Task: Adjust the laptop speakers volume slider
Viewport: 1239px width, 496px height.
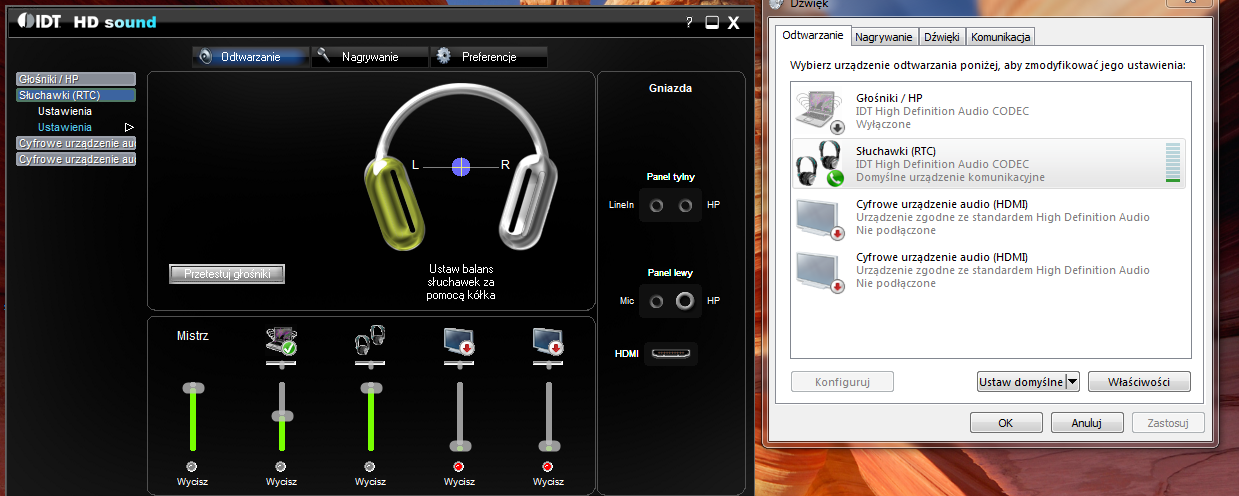Action: (282, 415)
